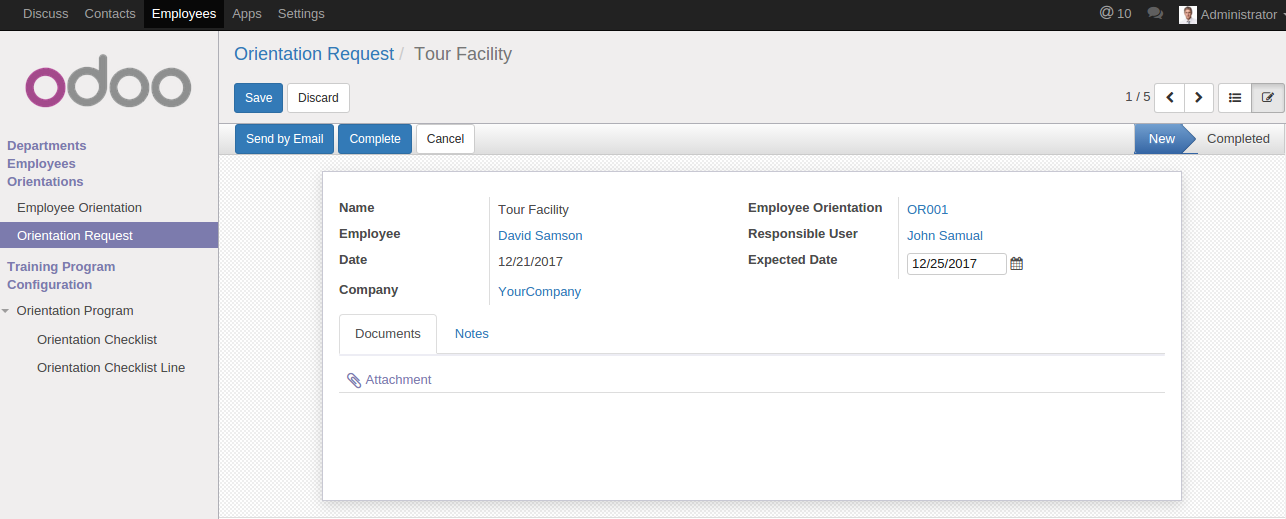This screenshot has height=519, width=1286.
Task: Go to the previous record arrow
Action: 1169,98
